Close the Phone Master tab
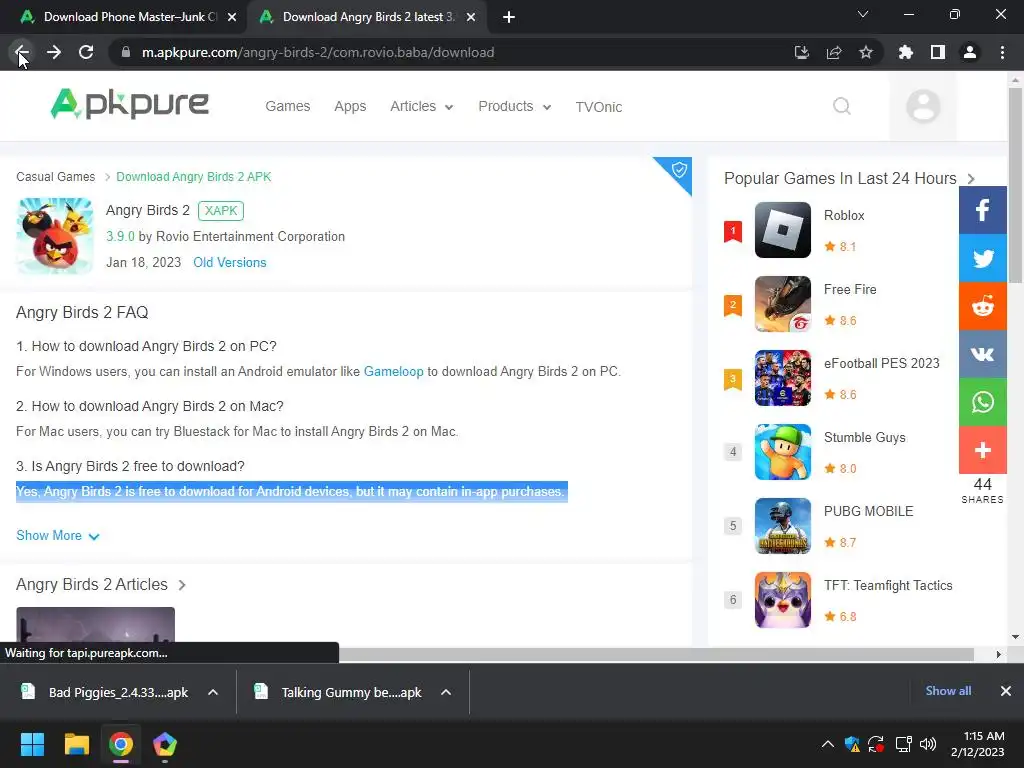 click(x=232, y=17)
